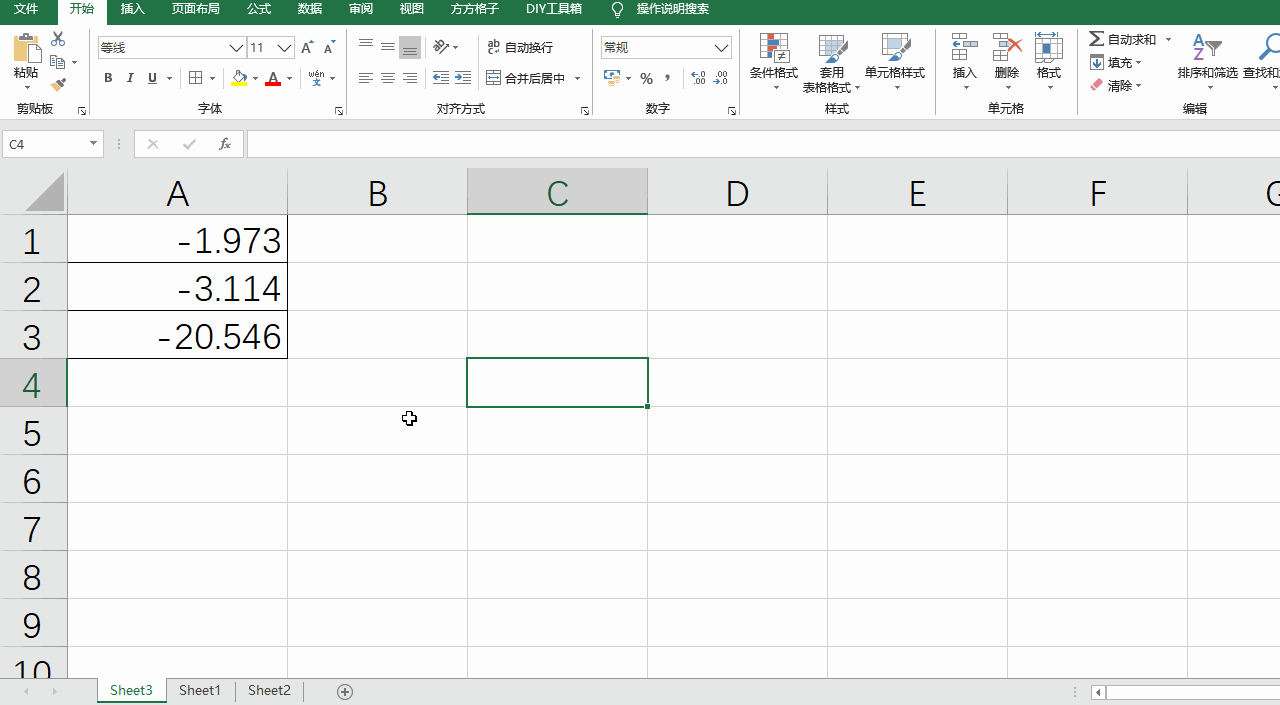Click the text orientation icon
The height and width of the screenshot is (705, 1280).
tap(441, 47)
